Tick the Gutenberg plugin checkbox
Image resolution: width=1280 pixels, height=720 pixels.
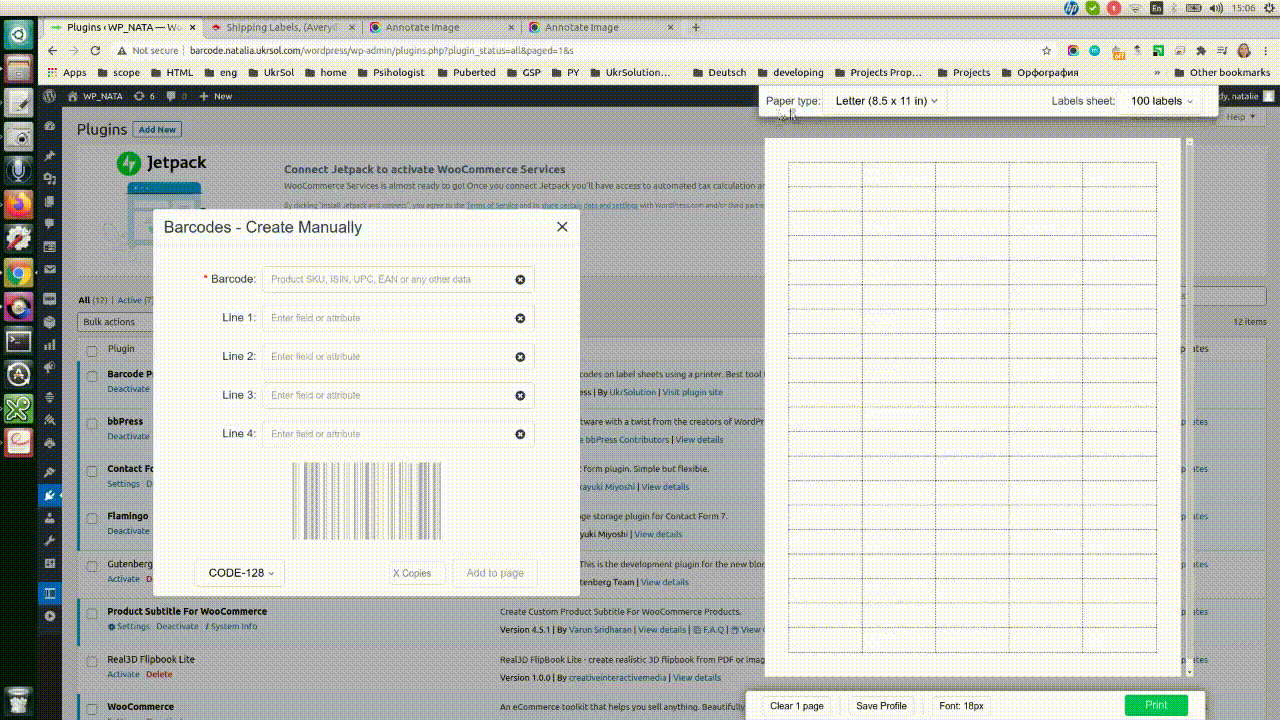92,565
